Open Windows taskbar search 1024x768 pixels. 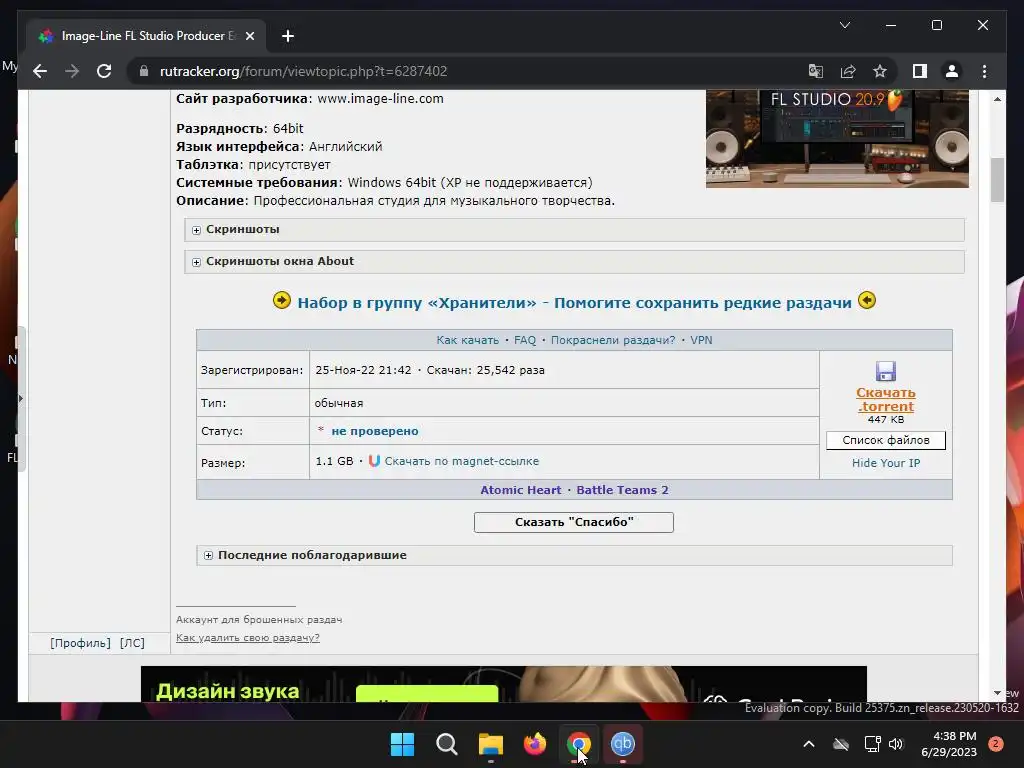[447, 744]
